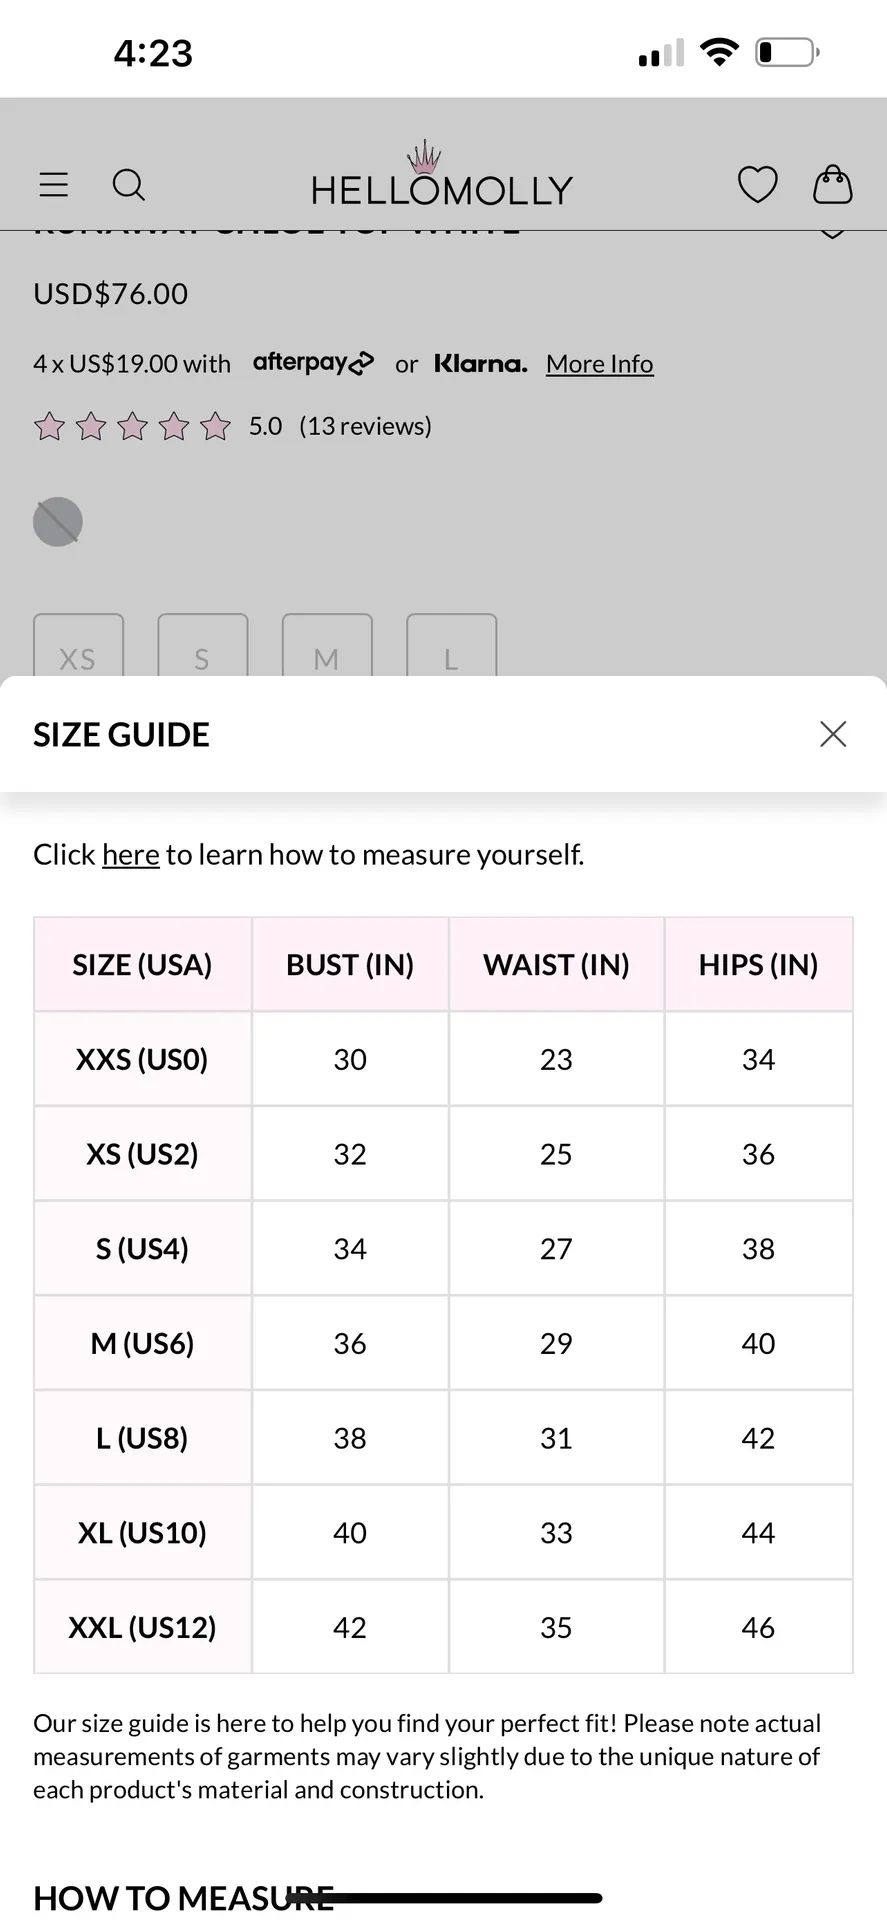Tap the BUST (IN) column header
The width and height of the screenshot is (887, 1920).
tap(350, 965)
